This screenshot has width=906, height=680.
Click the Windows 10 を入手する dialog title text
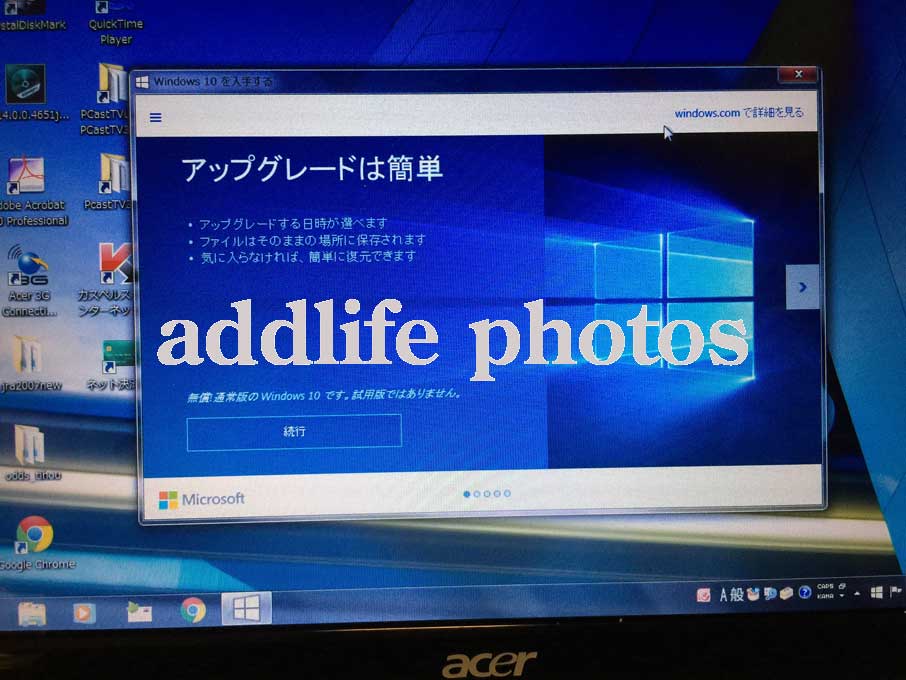[213, 81]
